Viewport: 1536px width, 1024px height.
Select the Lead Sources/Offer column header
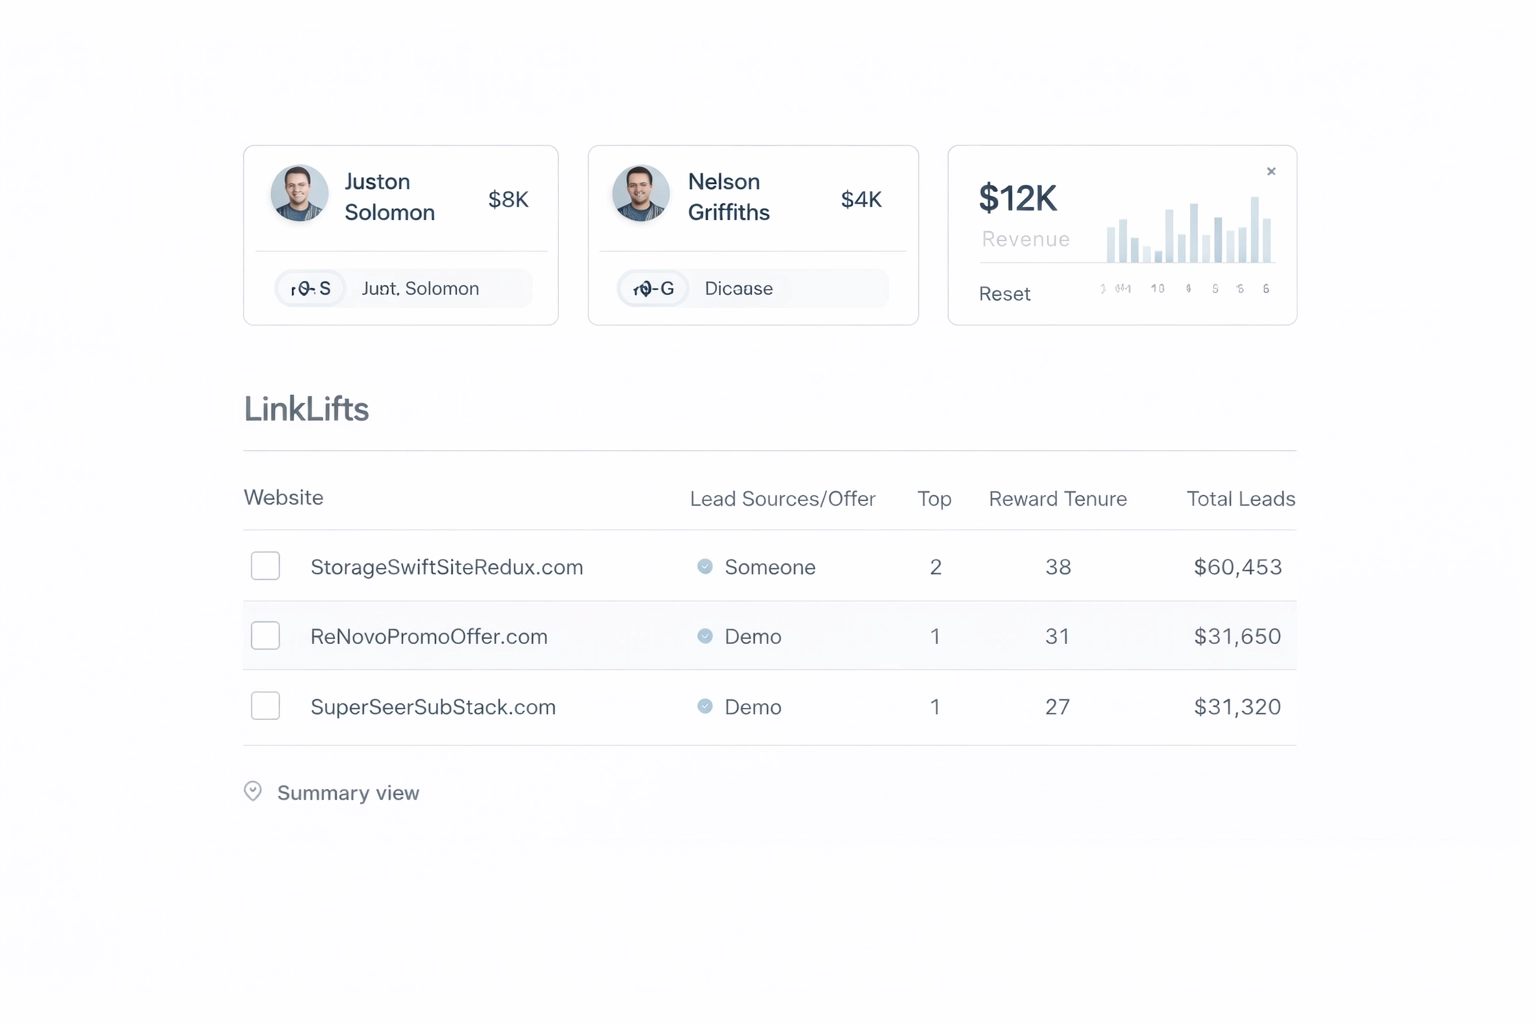point(783,498)
